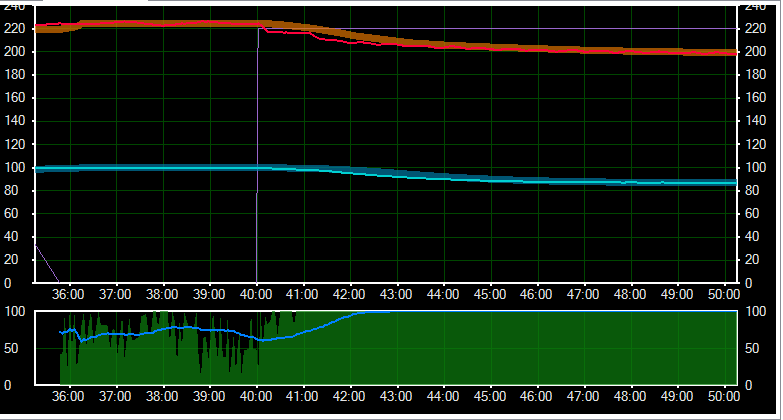The image size is (783, 420).
Task: Click the 40:00 label on upper chart time axis
Action: pyautogui.click(x=256, y=295)
